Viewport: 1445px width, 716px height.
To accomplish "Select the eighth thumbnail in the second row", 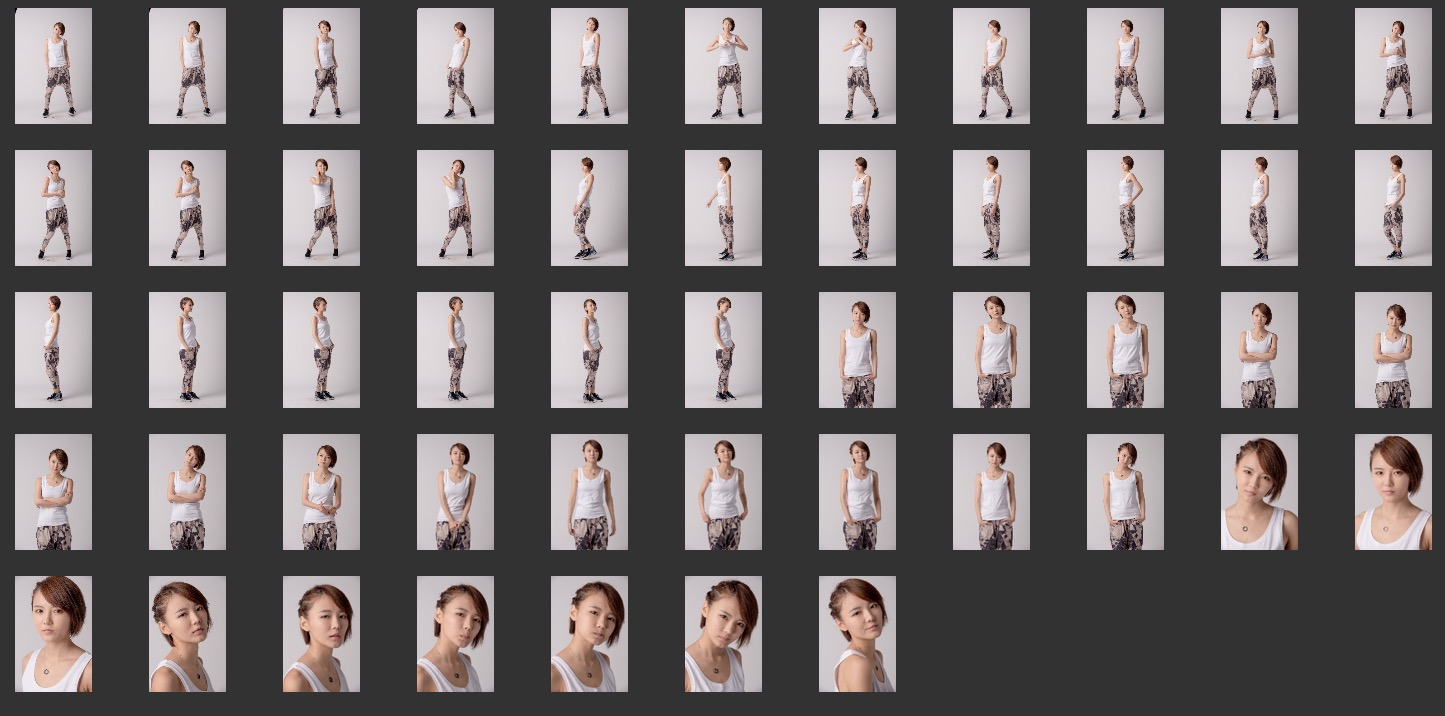I will [x=991, y=208].
